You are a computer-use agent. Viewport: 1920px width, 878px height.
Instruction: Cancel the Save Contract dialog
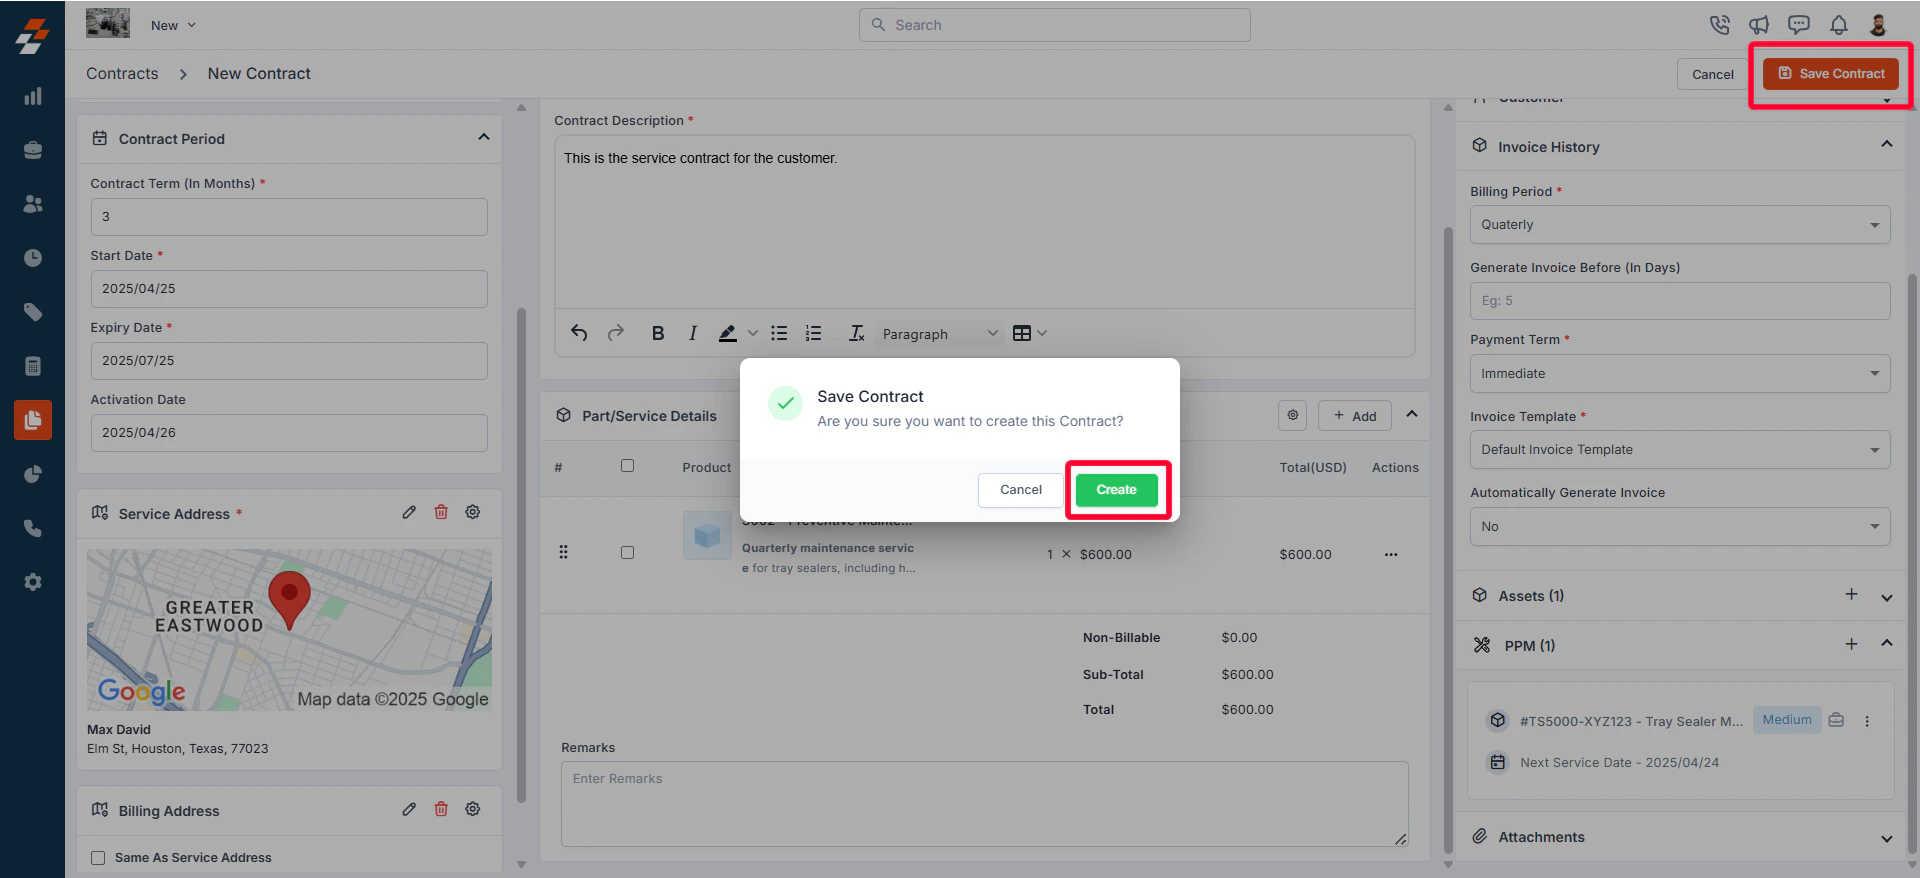(1020, 490)
